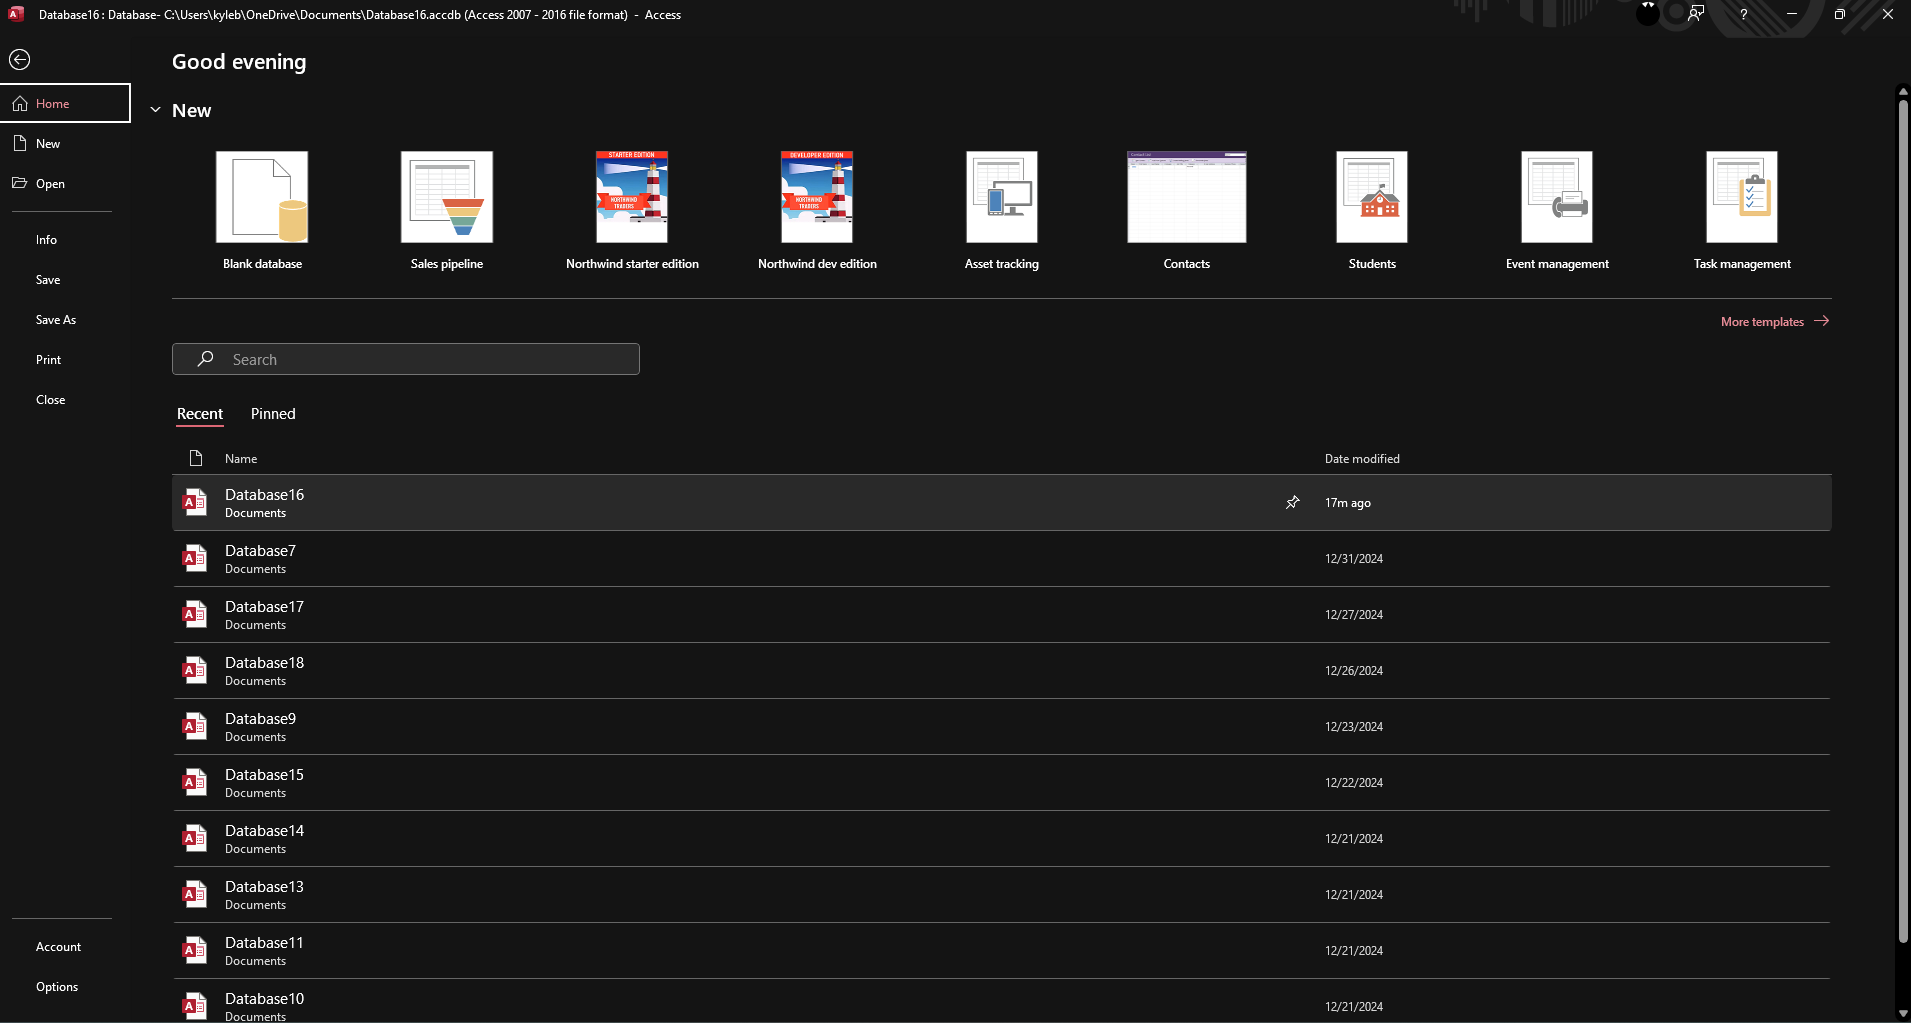Select Save in the sidebar
Image resolution: width=1911 pixels, height=1023 pixels.
coord(48,280)
